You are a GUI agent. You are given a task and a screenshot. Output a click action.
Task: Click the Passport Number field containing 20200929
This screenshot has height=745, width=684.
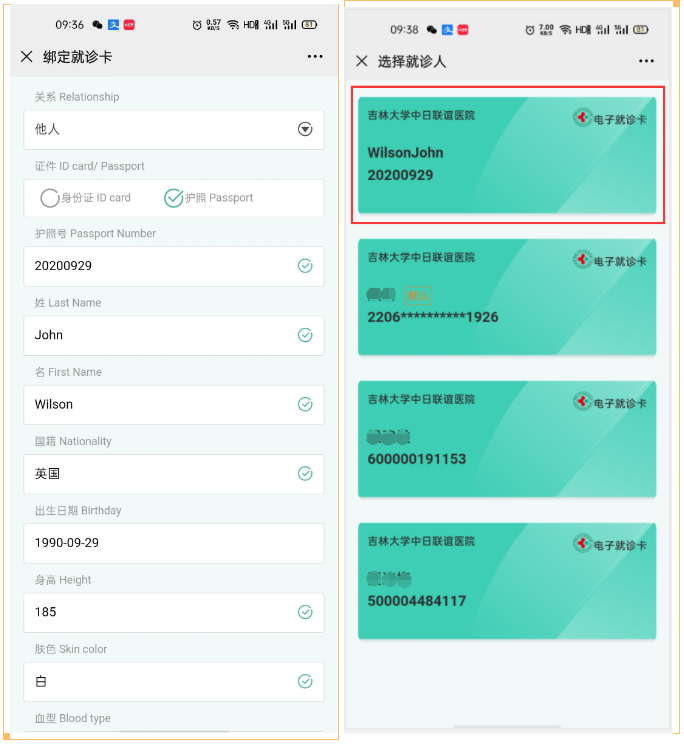coord(160,266)
